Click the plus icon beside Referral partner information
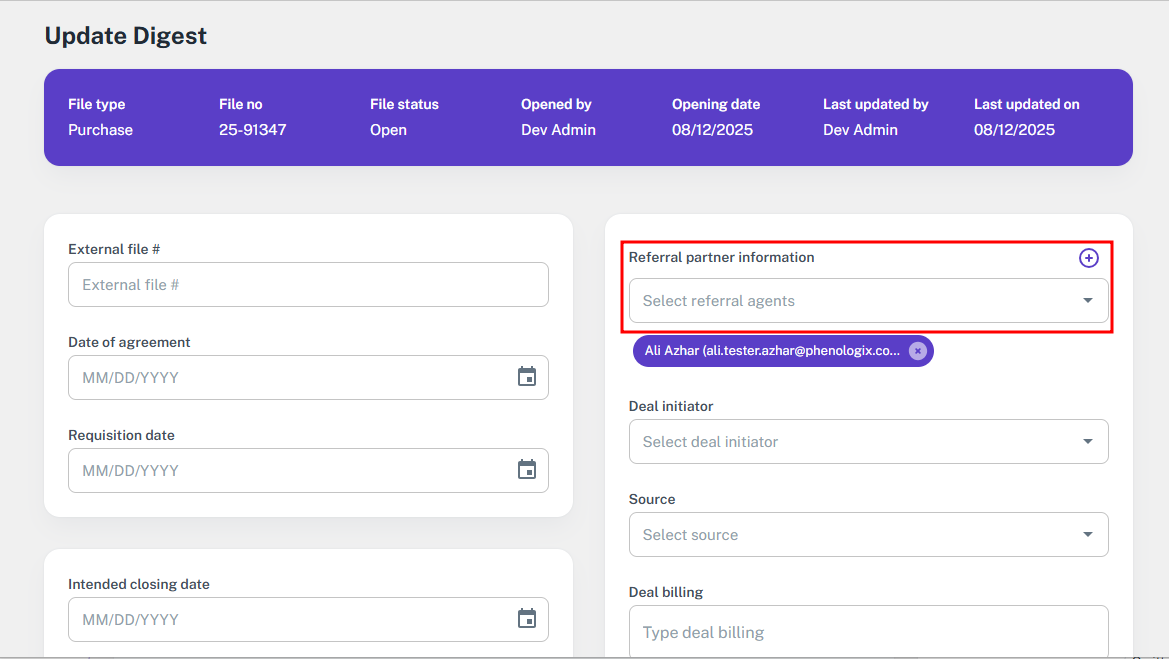The image size is (1169, 659). pyautogui.click(x=1088, y=258)
